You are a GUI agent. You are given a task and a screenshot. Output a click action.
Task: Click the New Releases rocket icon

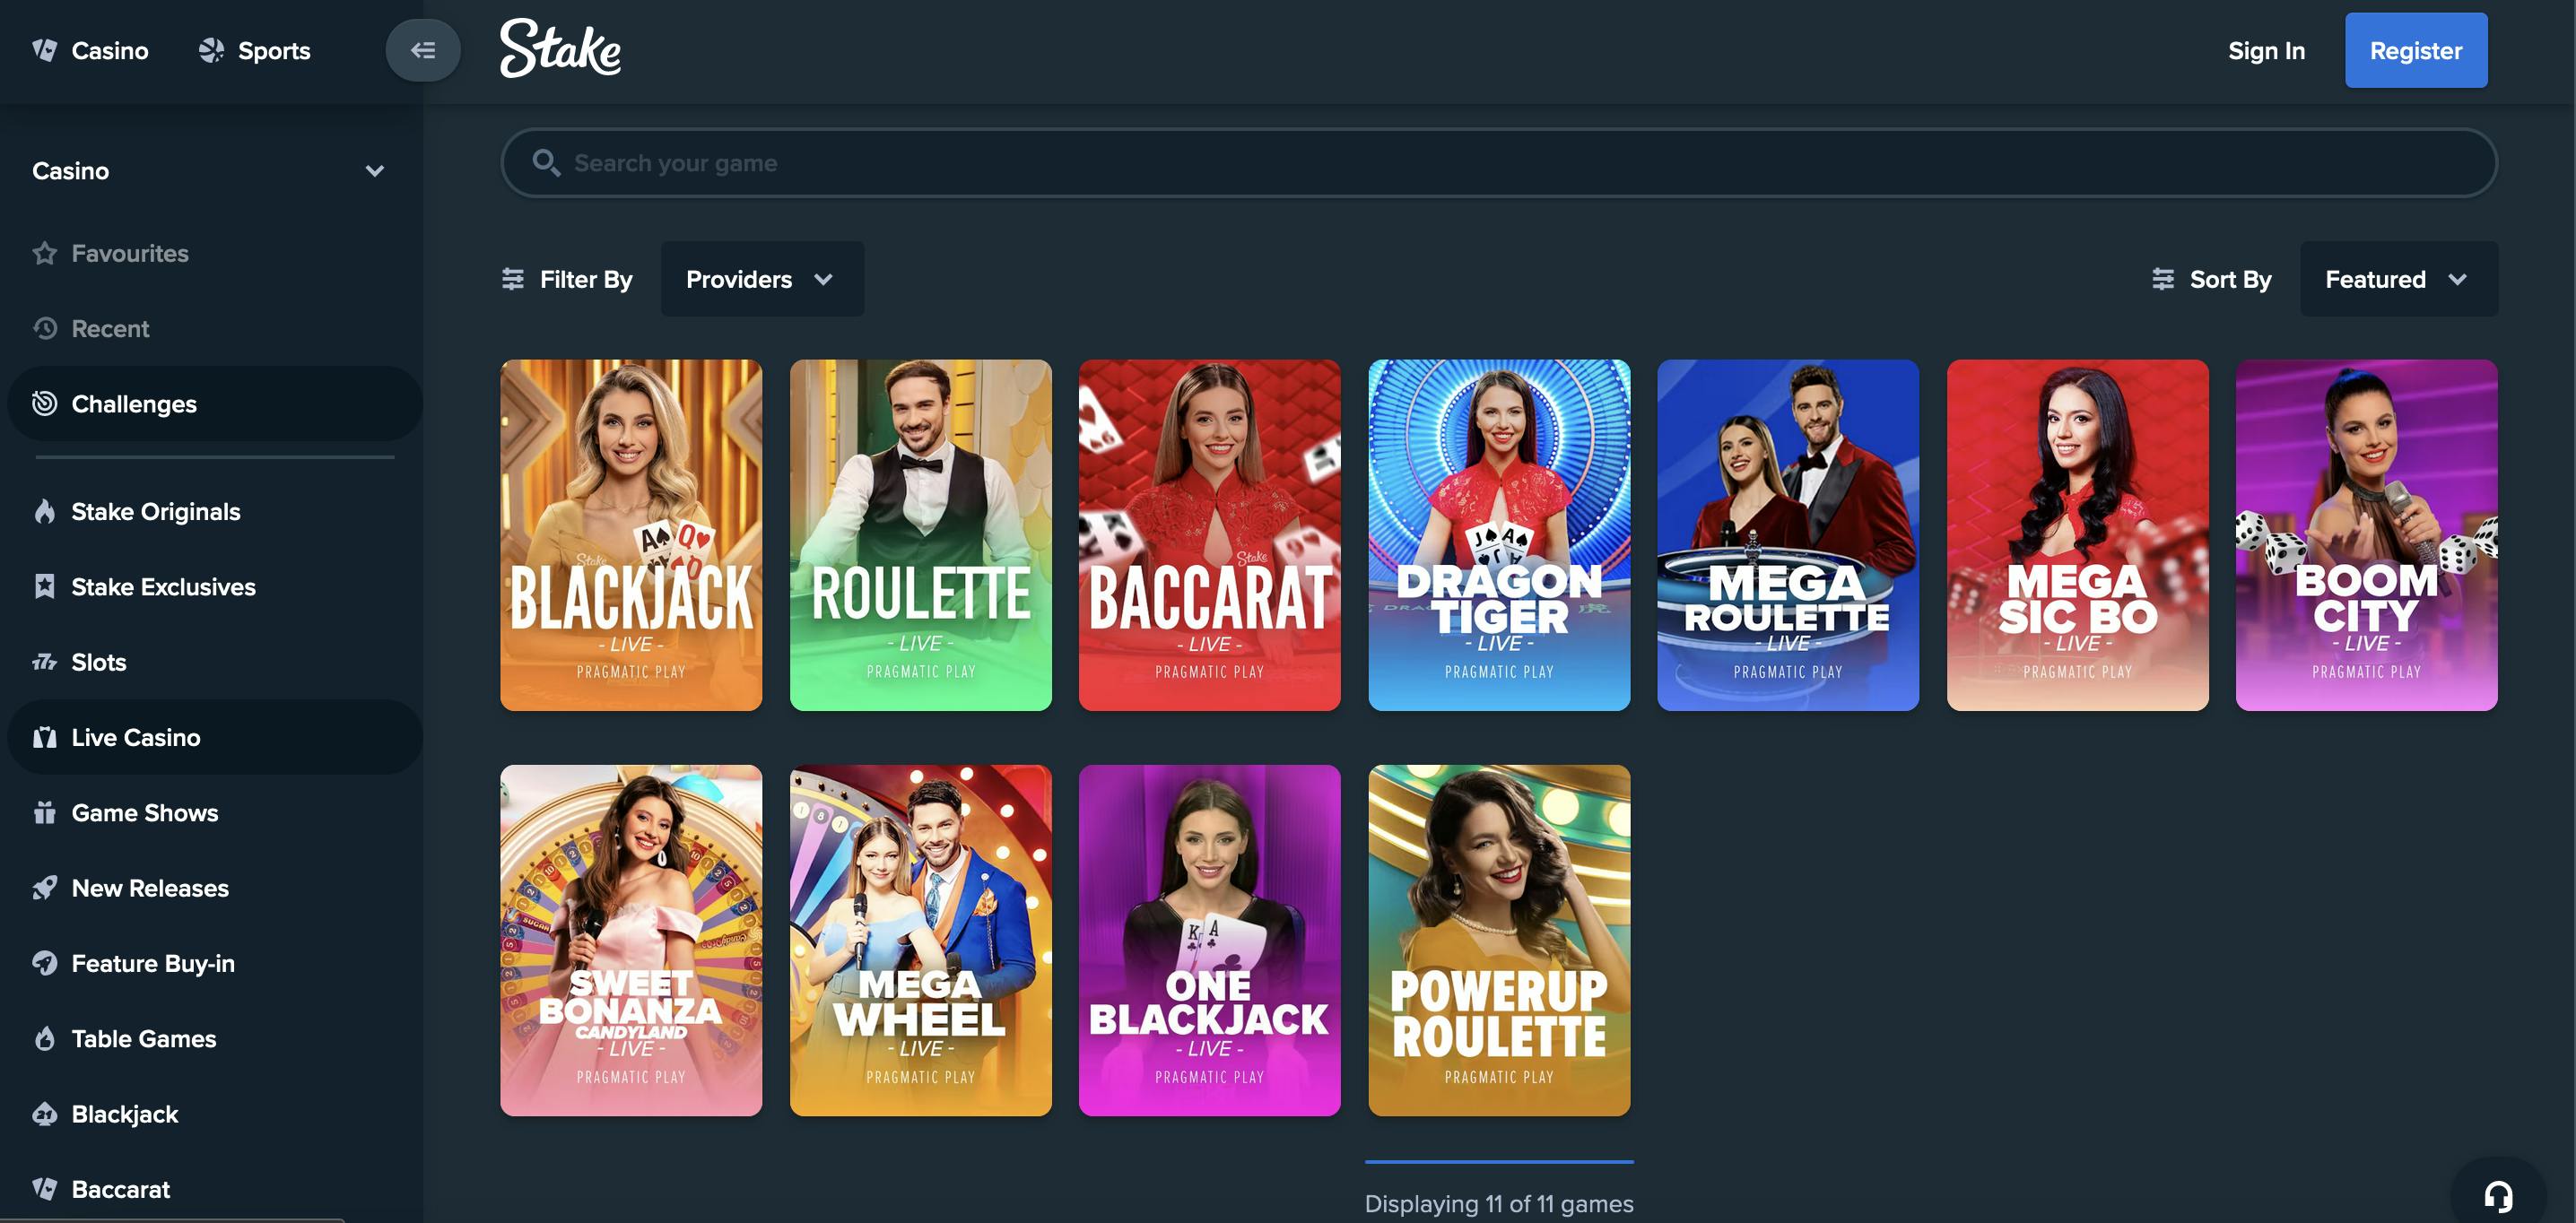[x=45, y=888]
